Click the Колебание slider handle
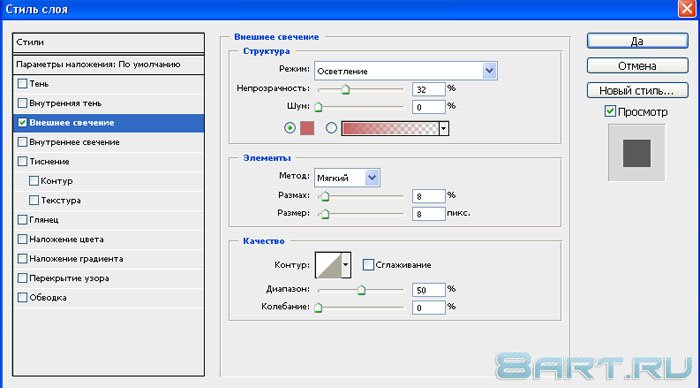 (x=318, y=308)
